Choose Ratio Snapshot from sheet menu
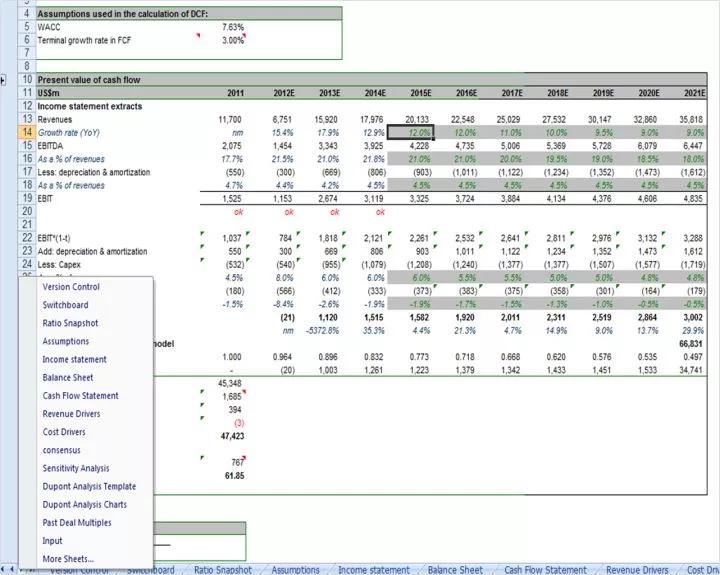This screenshot has width=720, height=575. point(70,323)
